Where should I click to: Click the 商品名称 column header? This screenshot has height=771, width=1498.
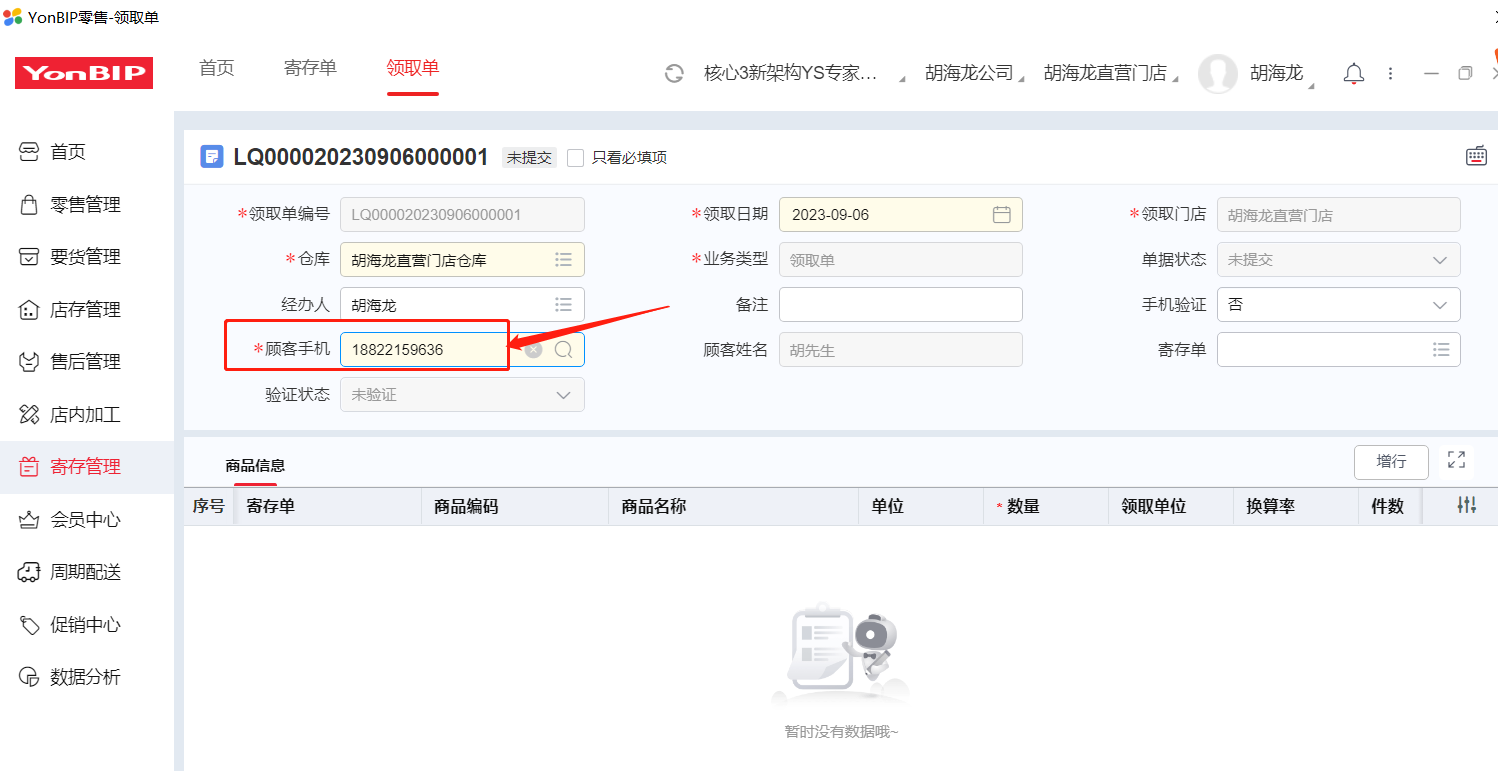[733, 506]
